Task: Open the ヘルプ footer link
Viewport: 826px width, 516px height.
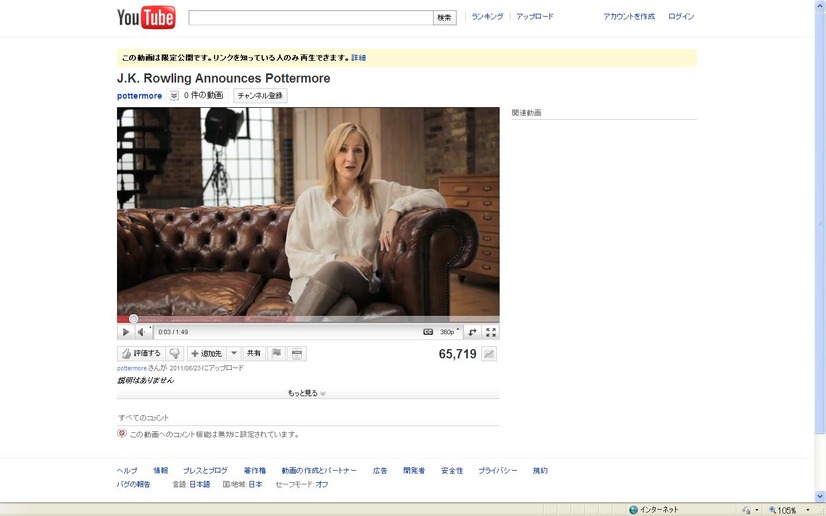Action: point(127,470)
